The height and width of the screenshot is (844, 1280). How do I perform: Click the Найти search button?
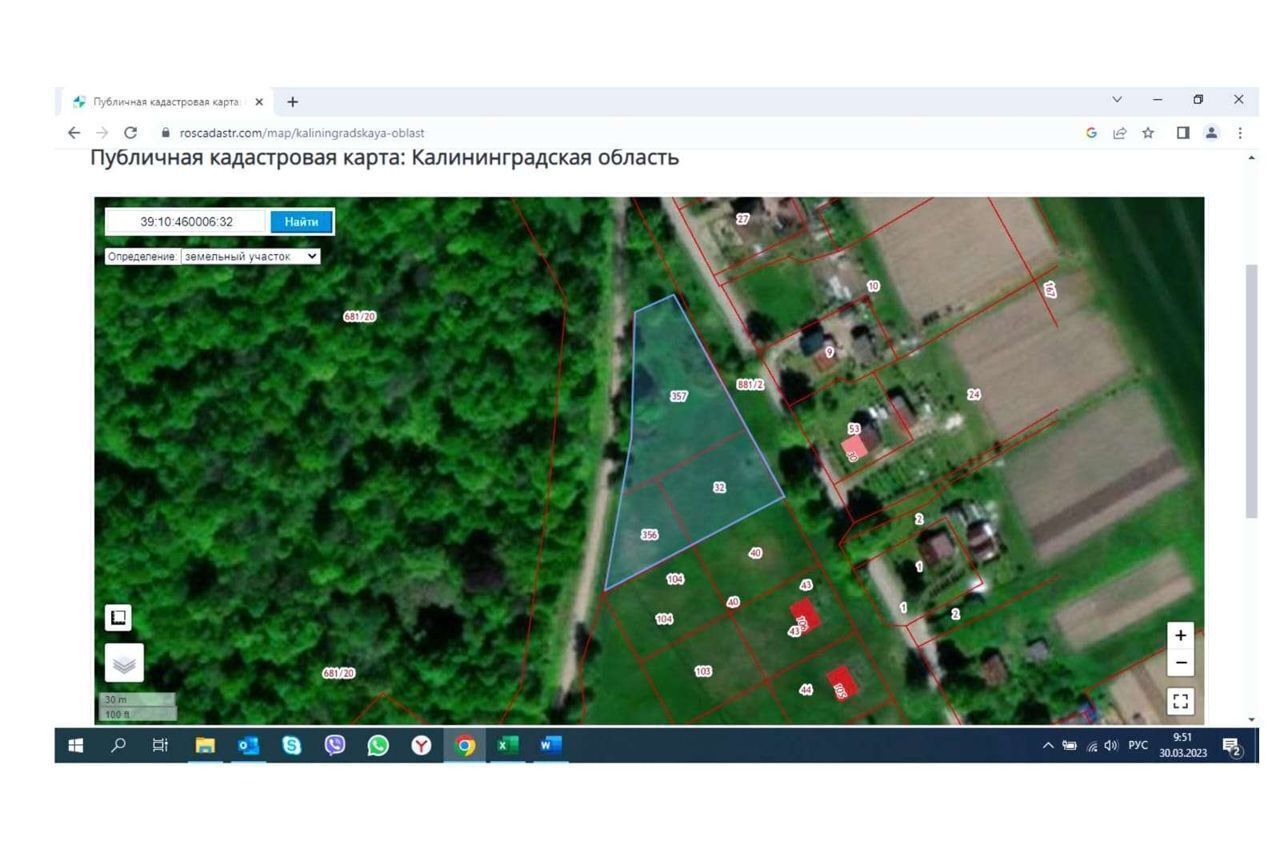pos(301,222)
